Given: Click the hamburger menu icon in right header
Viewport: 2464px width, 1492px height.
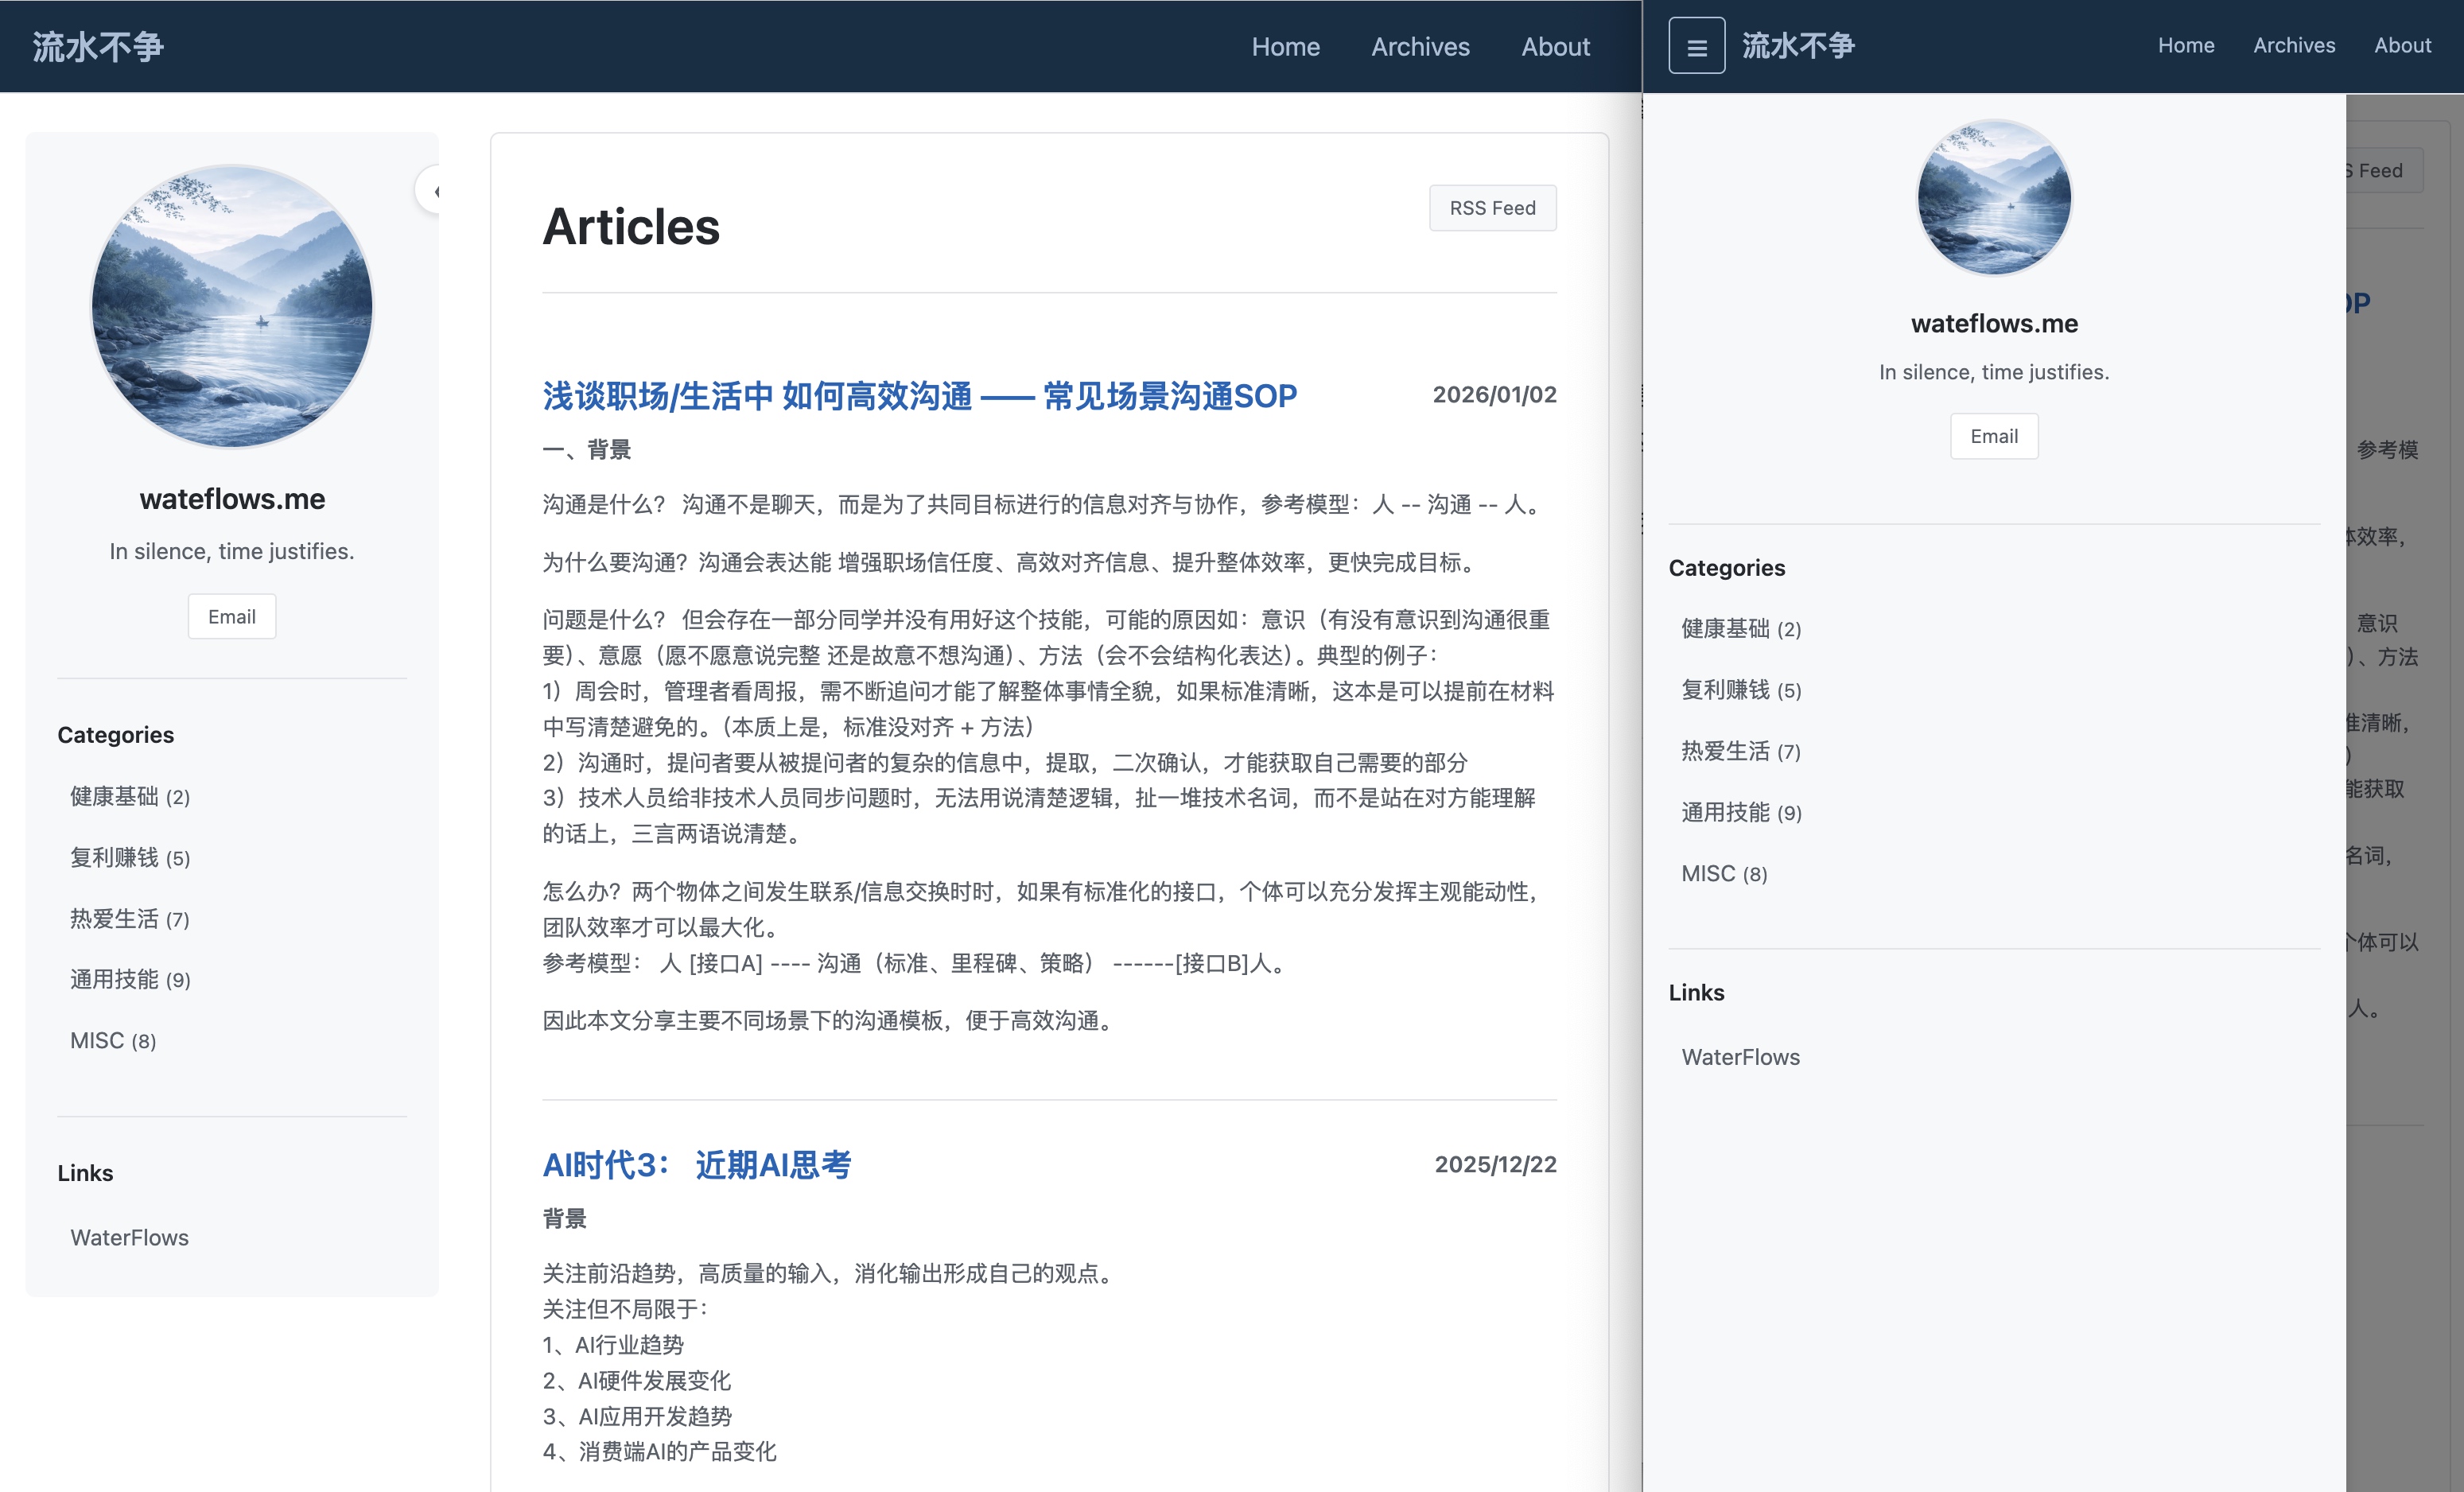Looking at the screenshot, I should pyautogui.click(x=1696, y=46).
